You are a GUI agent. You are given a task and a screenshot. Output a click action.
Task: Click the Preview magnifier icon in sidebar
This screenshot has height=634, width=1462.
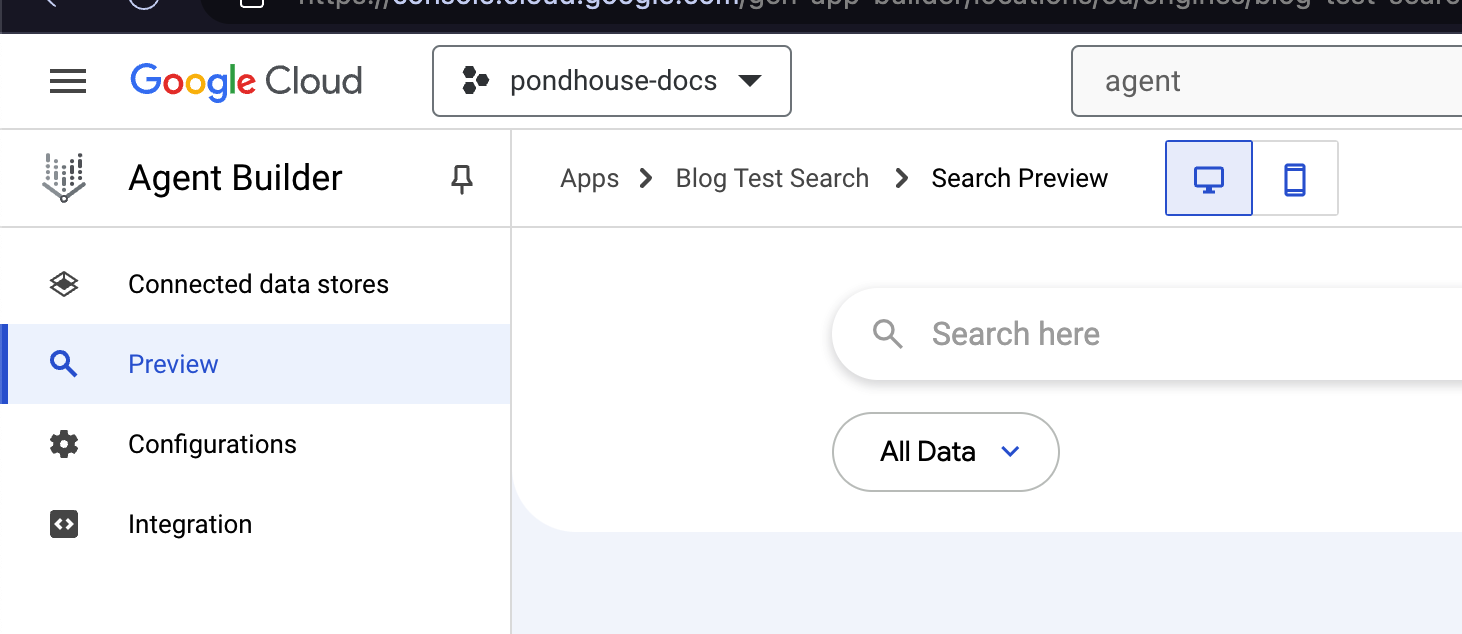click(64, 365)
